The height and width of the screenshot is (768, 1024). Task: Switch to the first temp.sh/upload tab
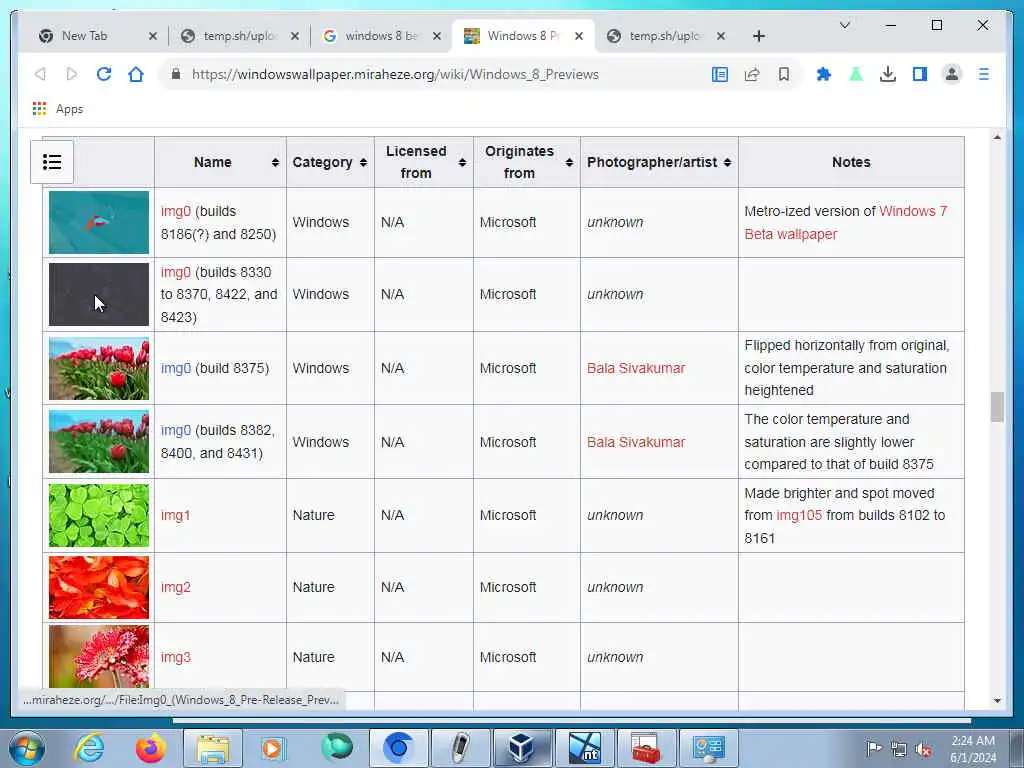tap(240, 36)
